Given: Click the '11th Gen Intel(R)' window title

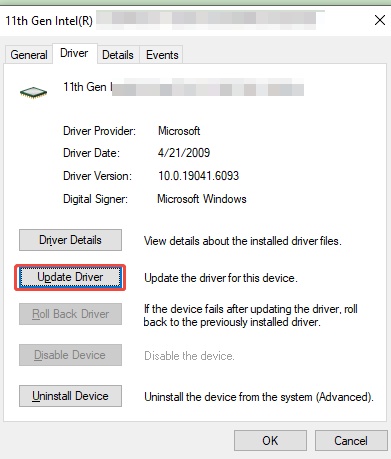Looking at the screenshot, I should [x=49, y=21].
